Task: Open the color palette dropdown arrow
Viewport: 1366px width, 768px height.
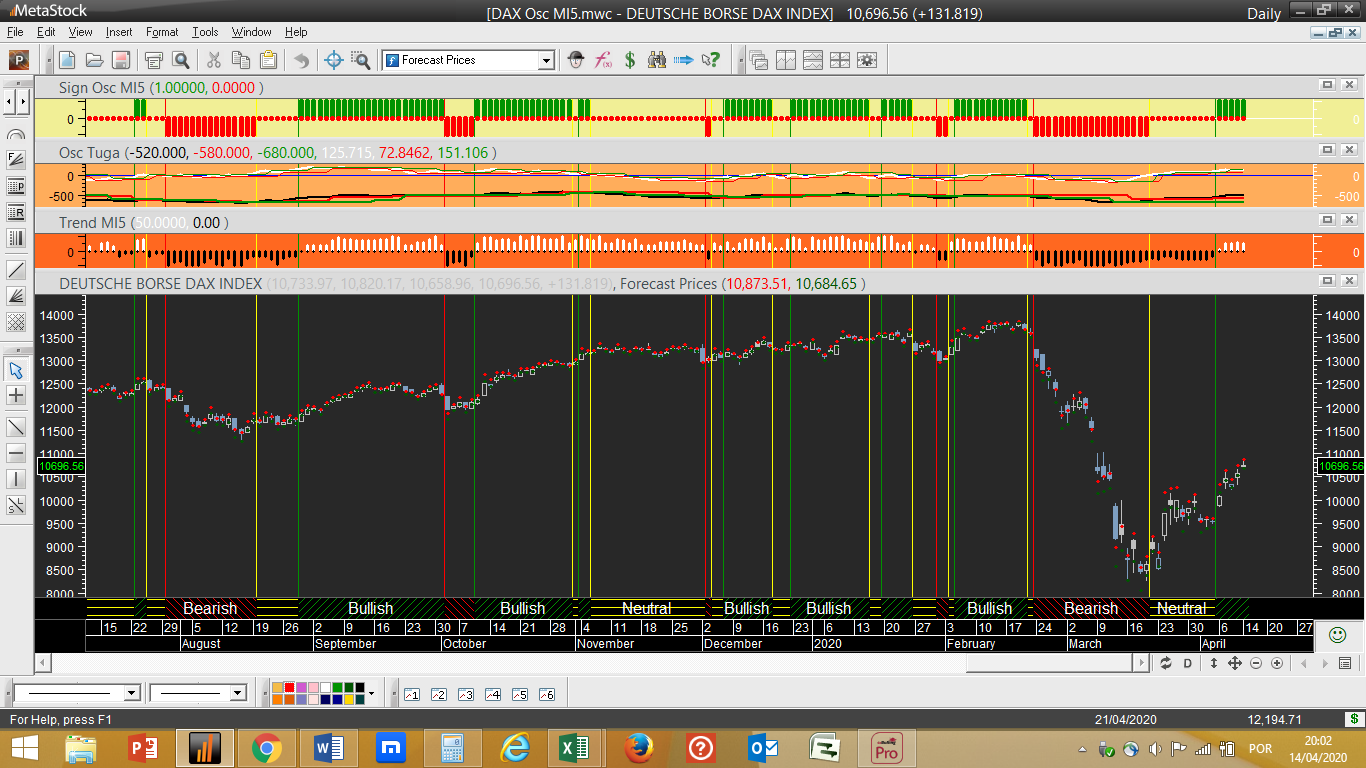Action: pos(371,693)
